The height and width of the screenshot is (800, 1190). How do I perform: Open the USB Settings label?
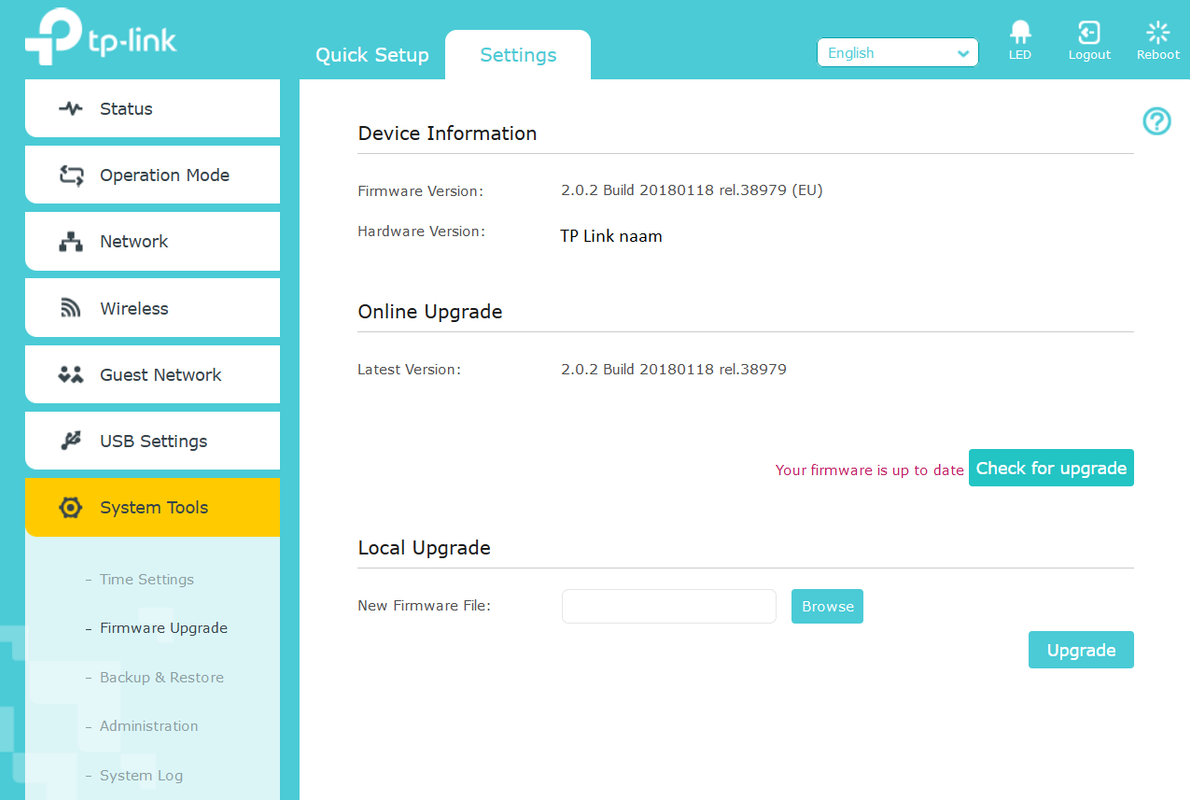153,441
